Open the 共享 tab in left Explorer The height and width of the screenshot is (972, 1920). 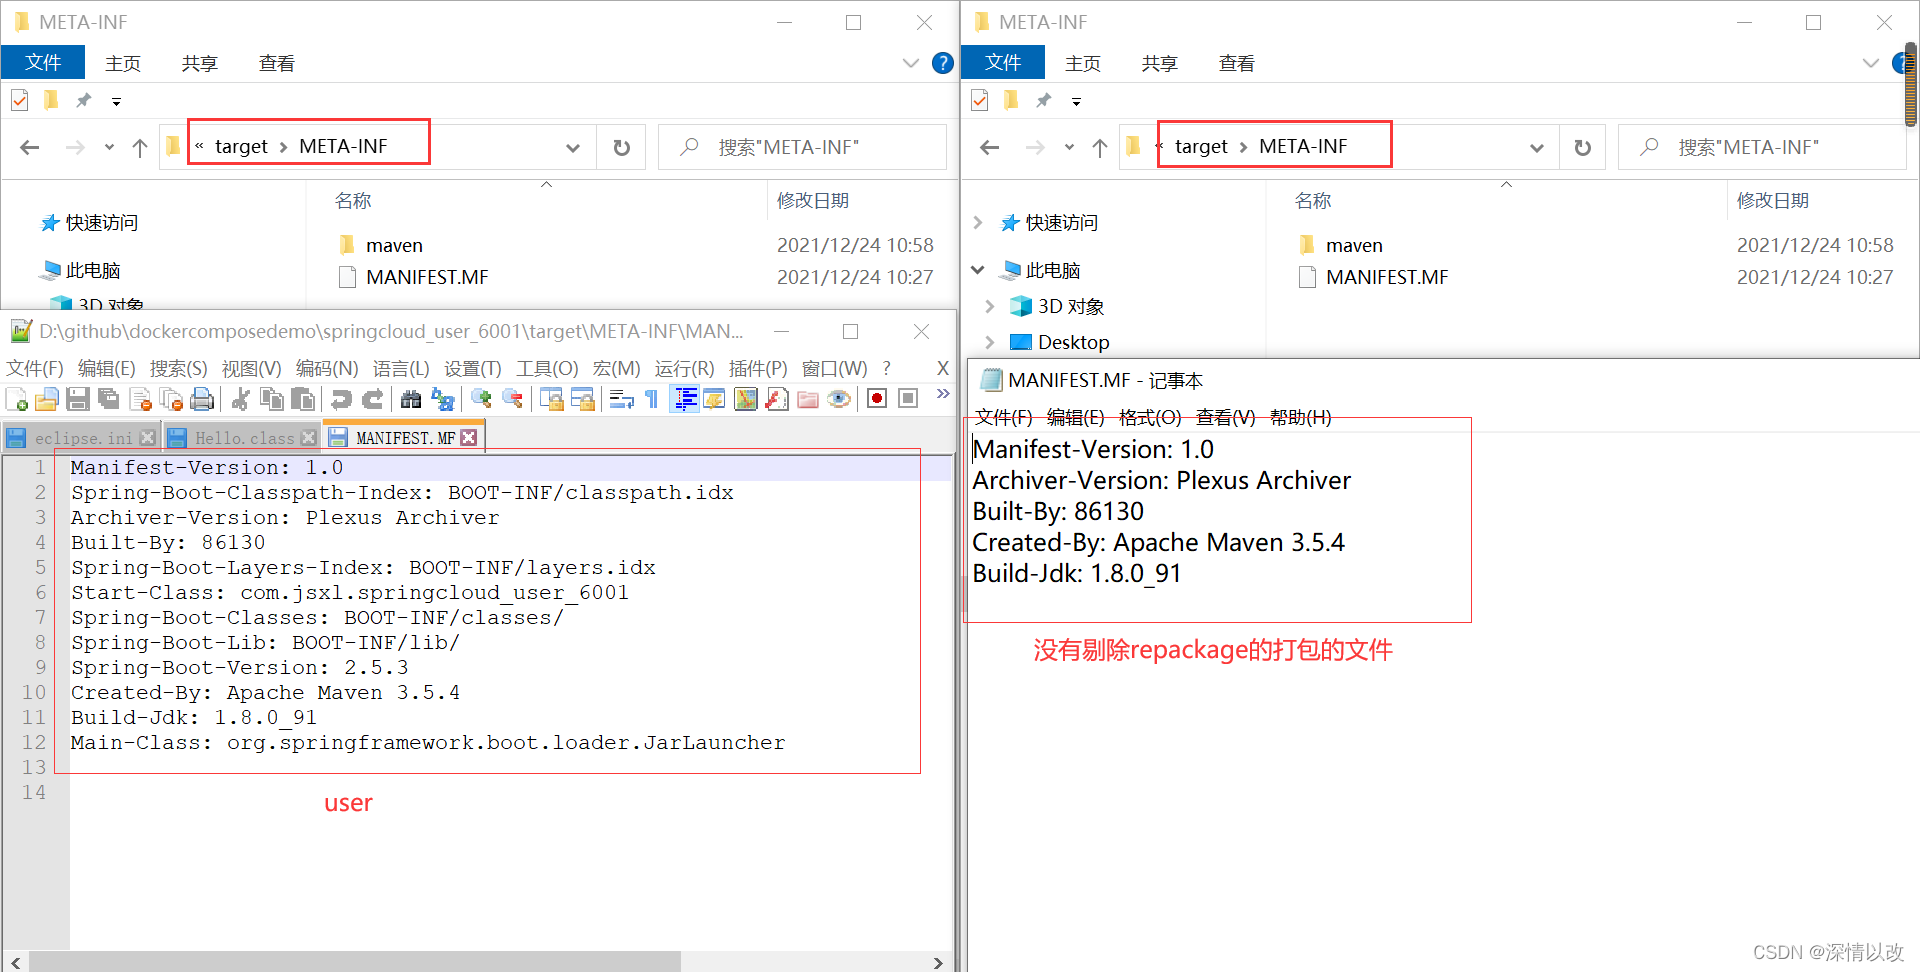[200, 63]
